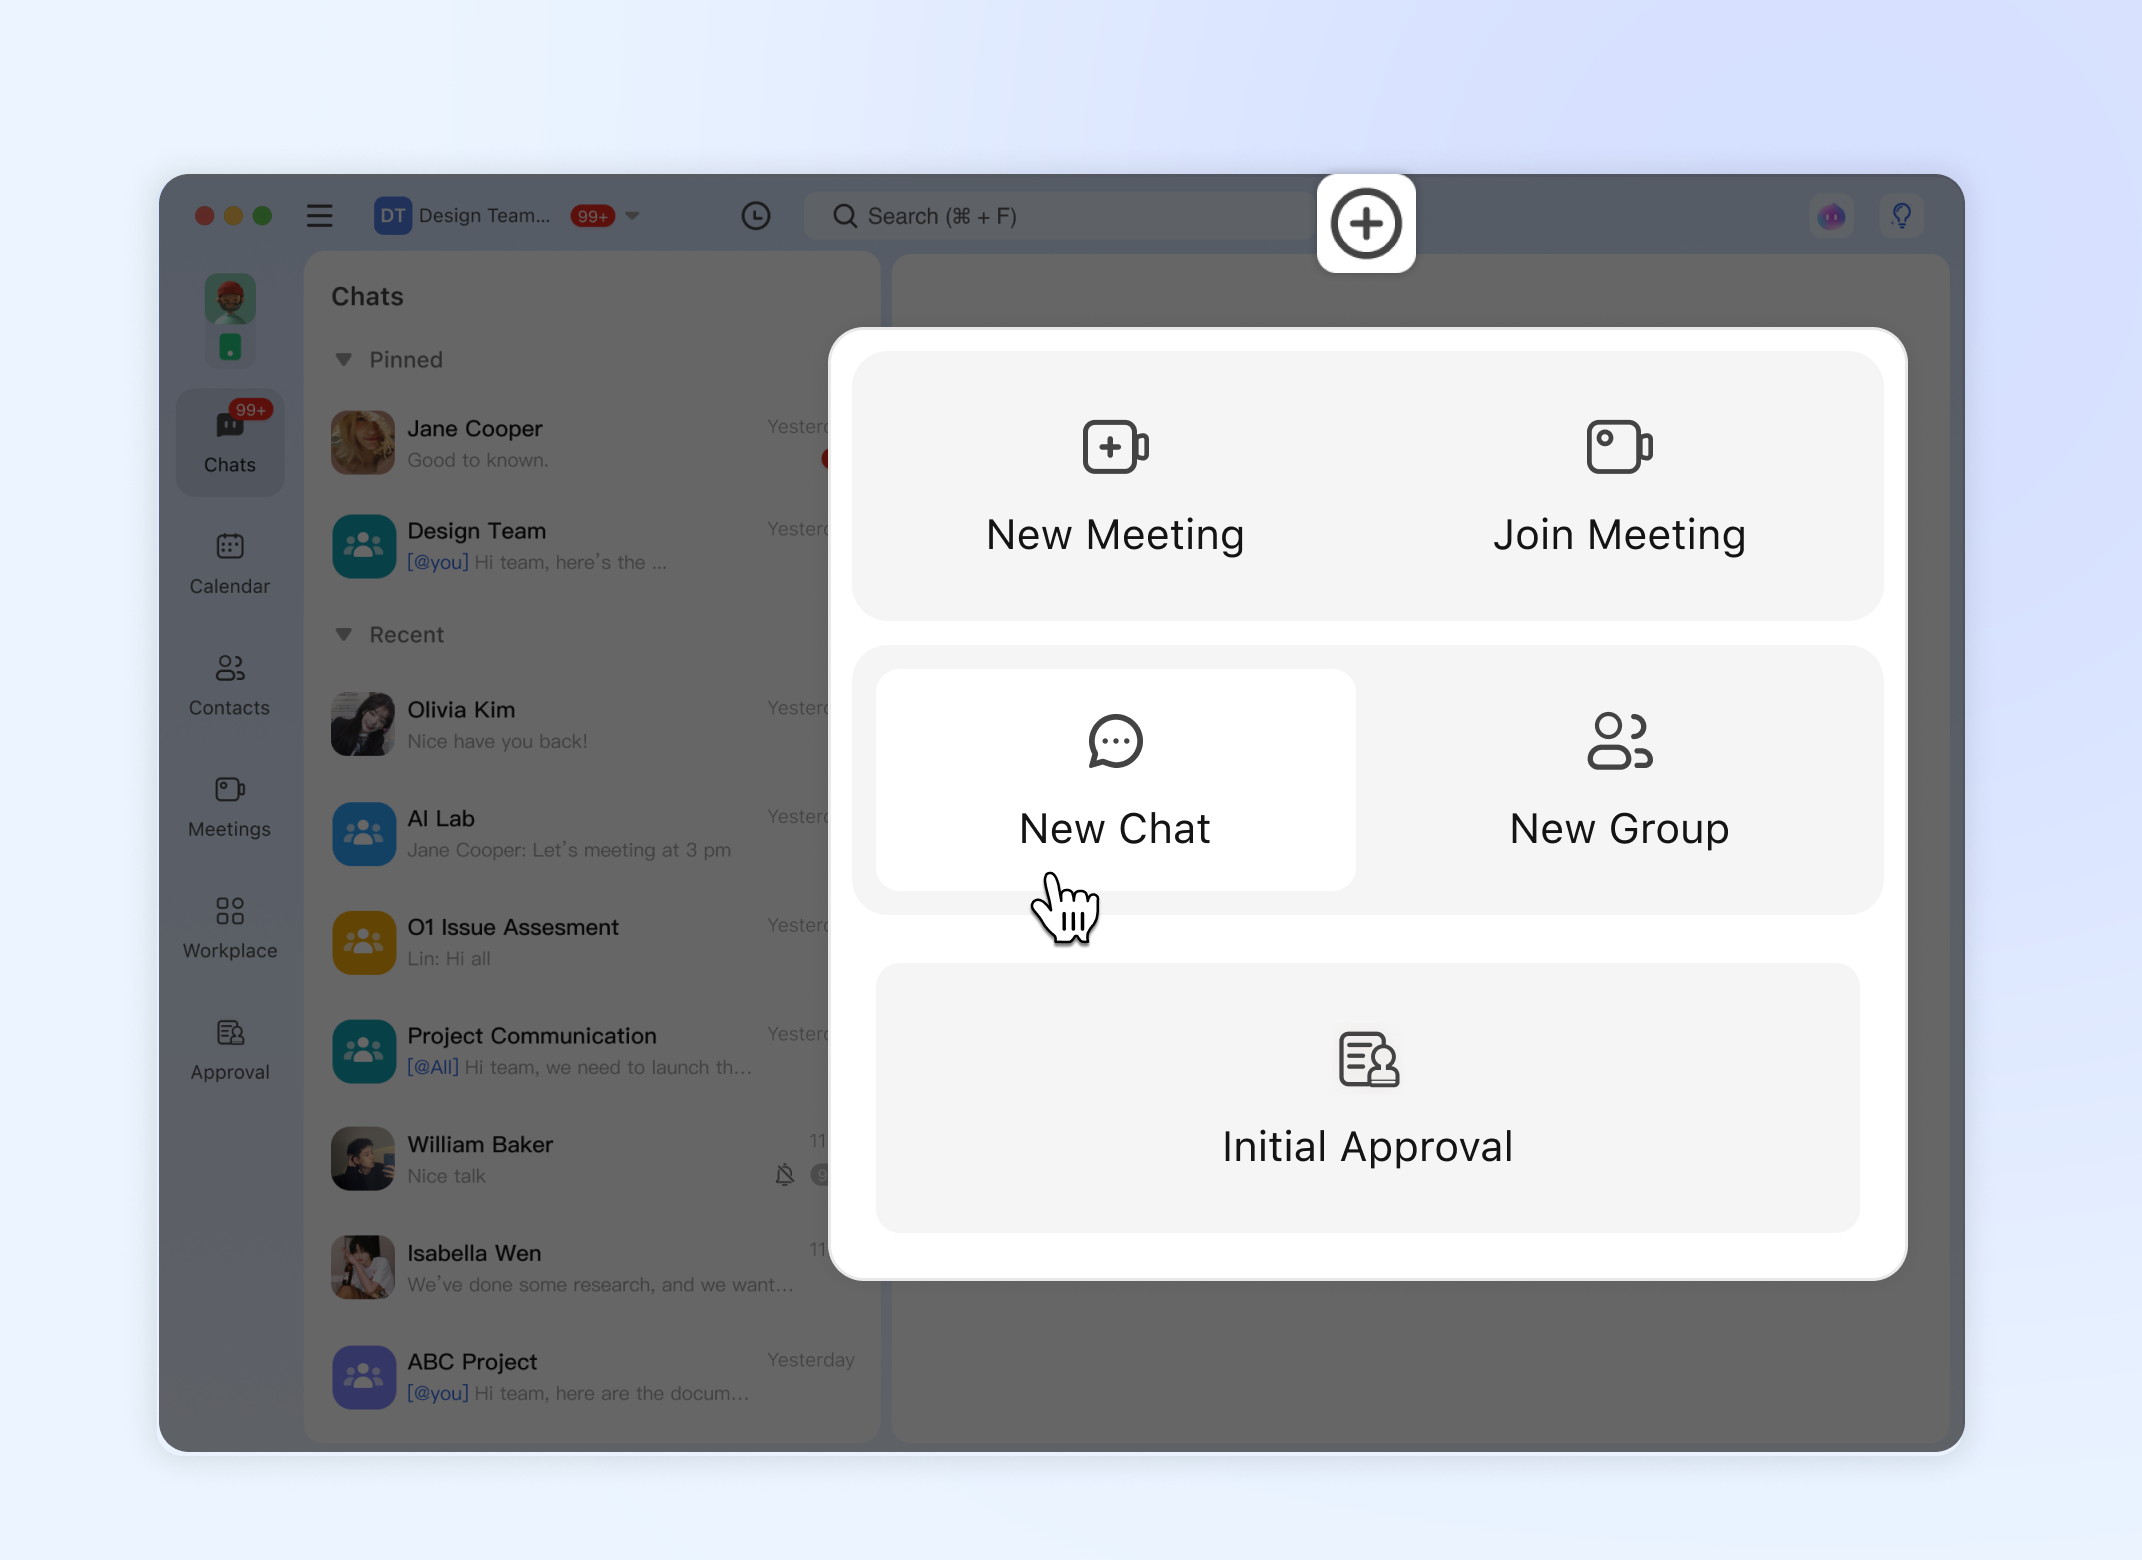2142x1560 pixels.
Task: Open Meetings sidebar section
Action: point(230,807)
